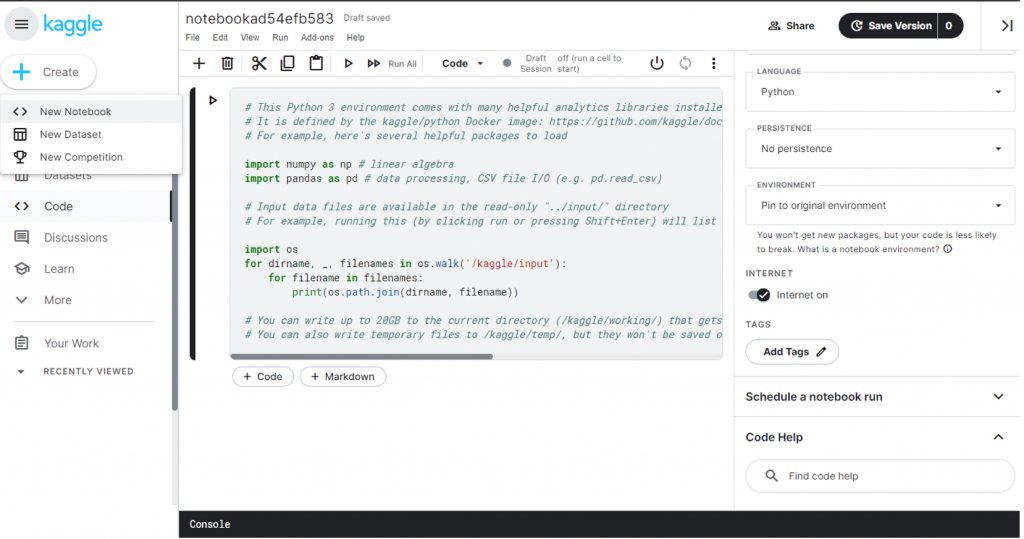Add a new cell with plus icon

coord(199,63)
